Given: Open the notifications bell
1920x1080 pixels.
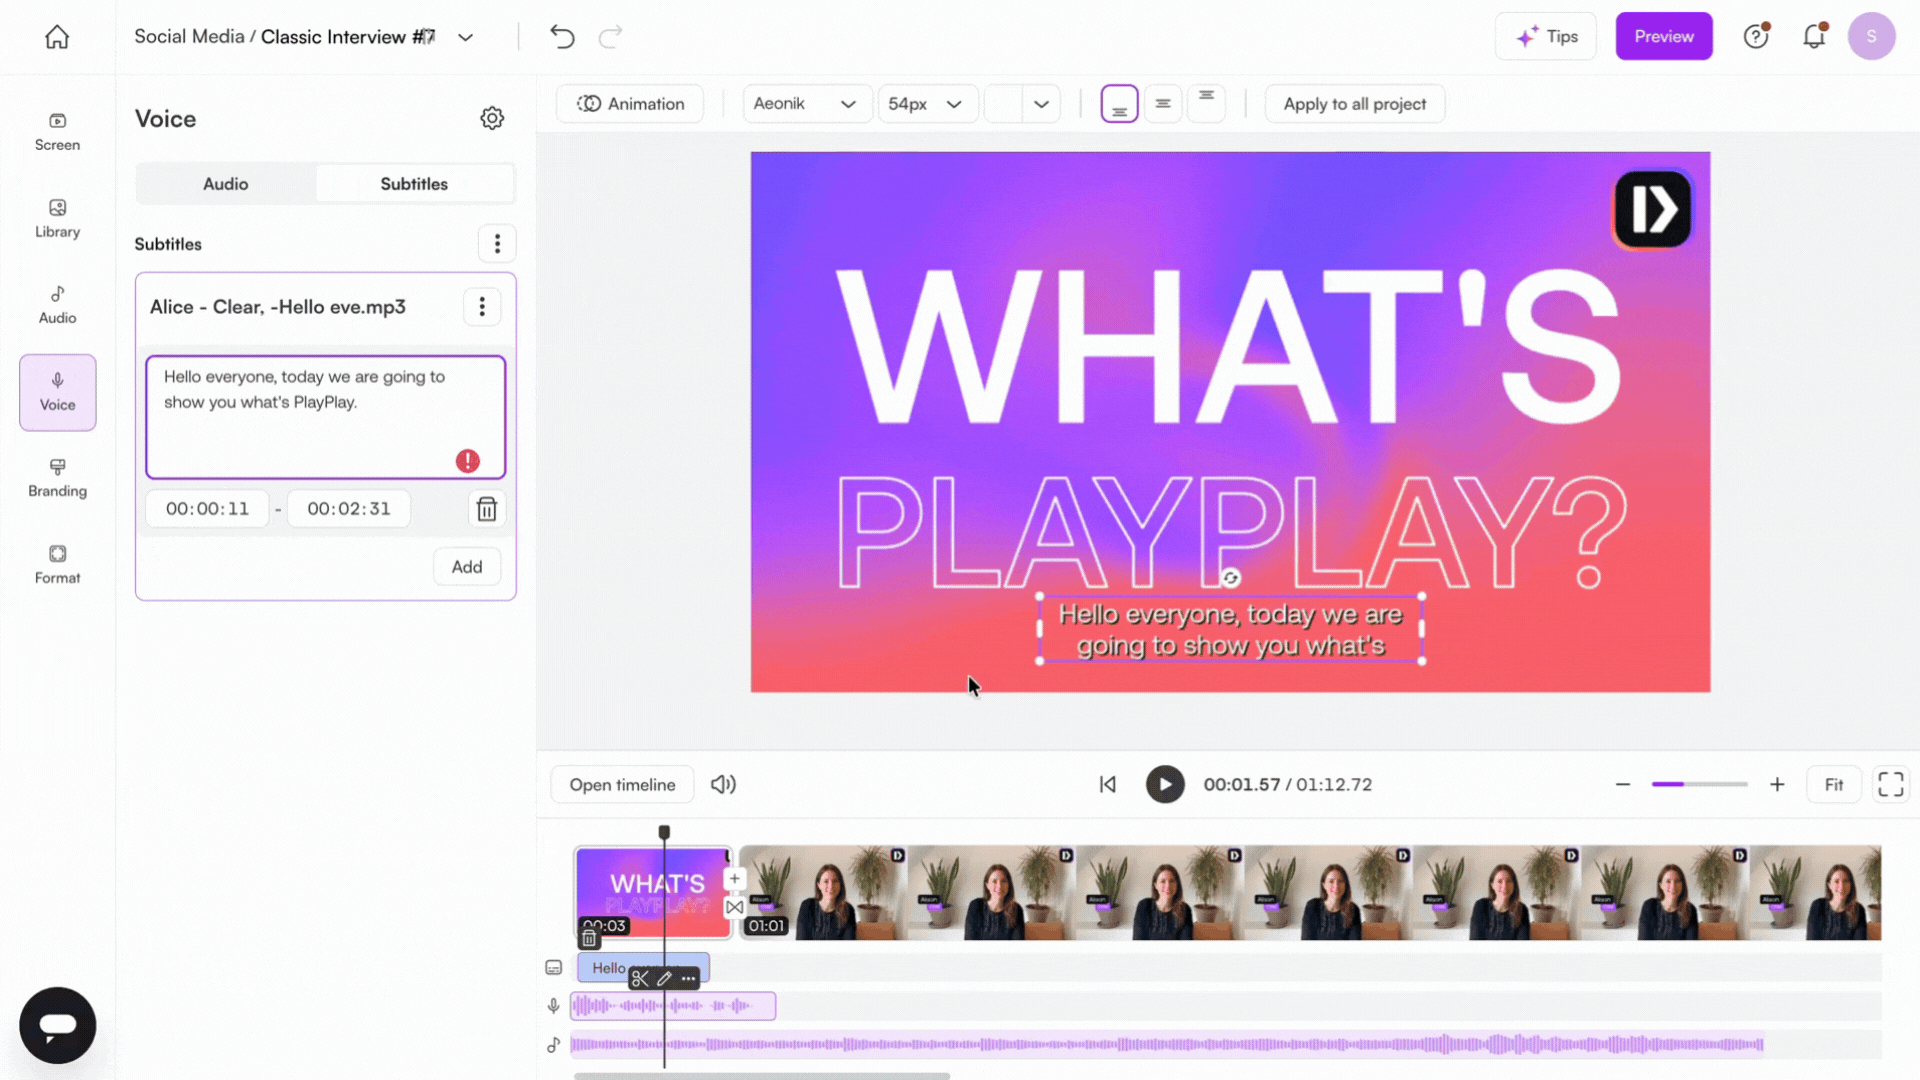Looking at the screenshot, I should pyautogui.click(x=1814, y=36).
